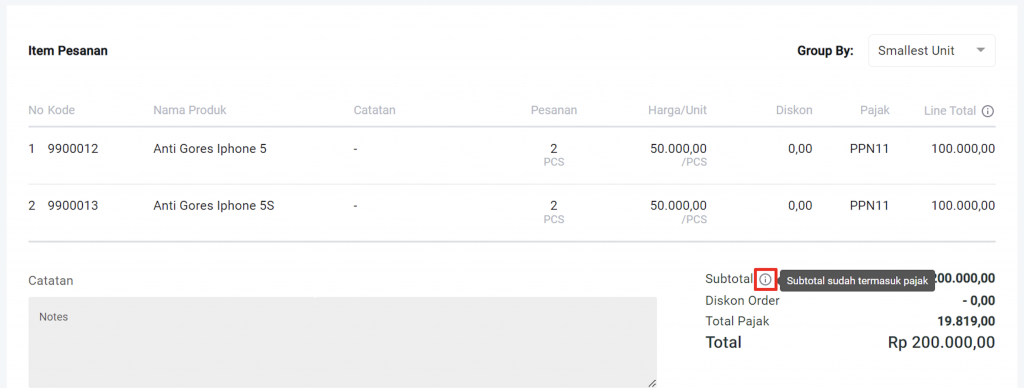Viewport: 1024px width, 388px height.
Task: Click the Line Total info icon
Action: tap(987, 111)
